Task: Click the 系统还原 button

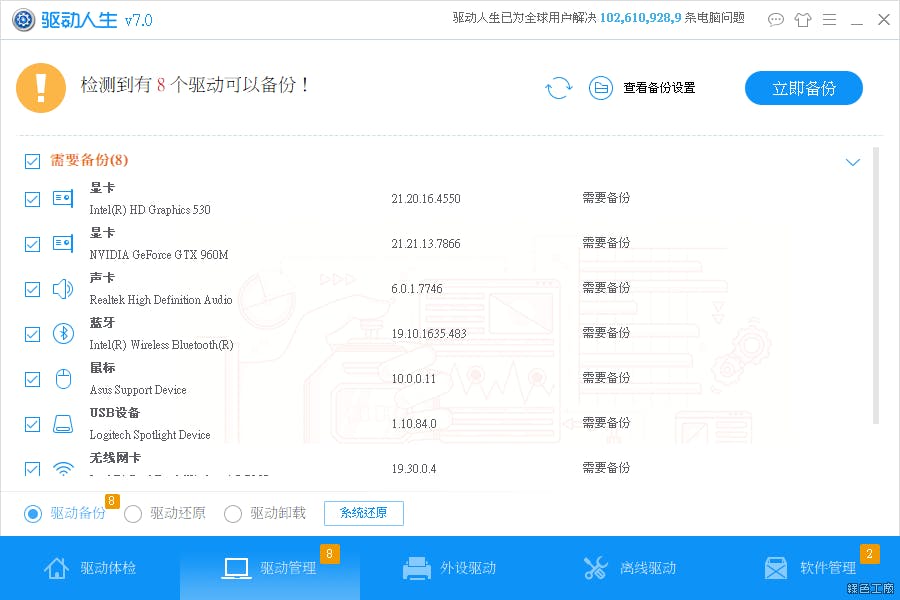Action: click(363, 514)
